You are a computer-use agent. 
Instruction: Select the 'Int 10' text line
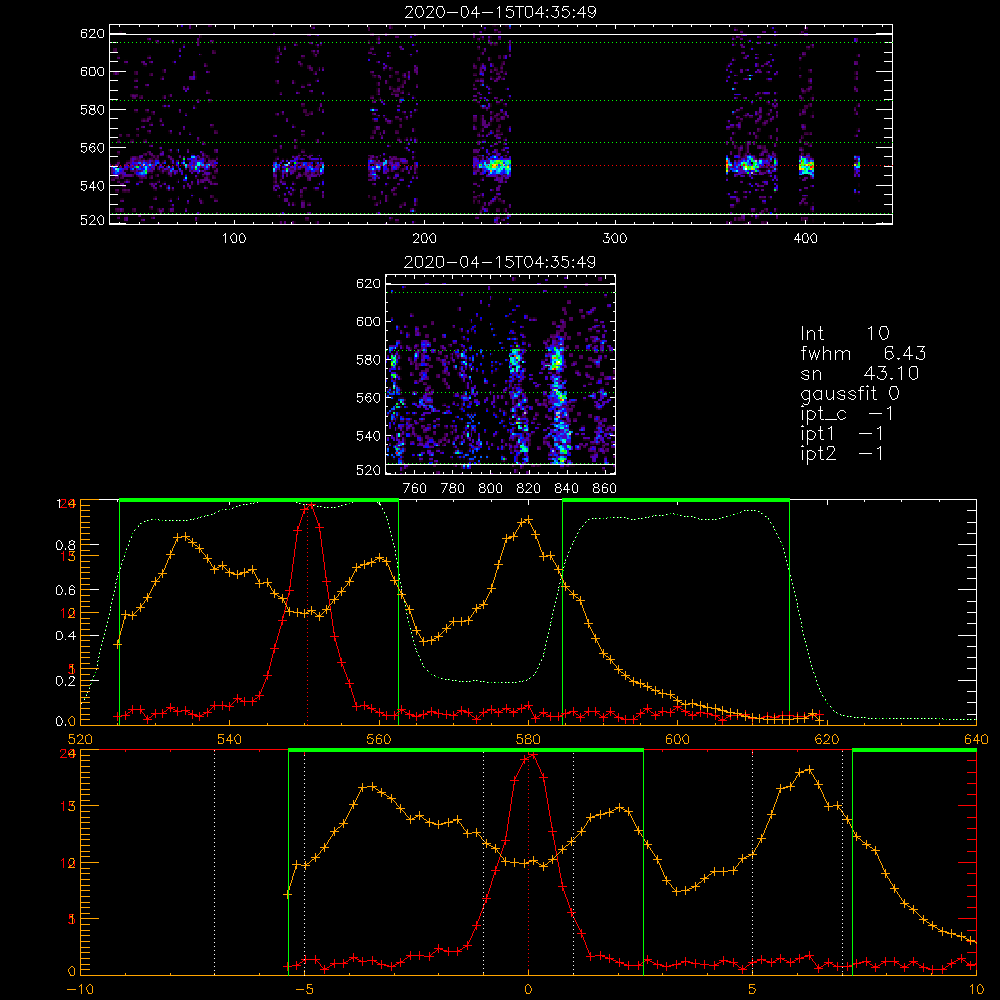[x=845, y=333]
